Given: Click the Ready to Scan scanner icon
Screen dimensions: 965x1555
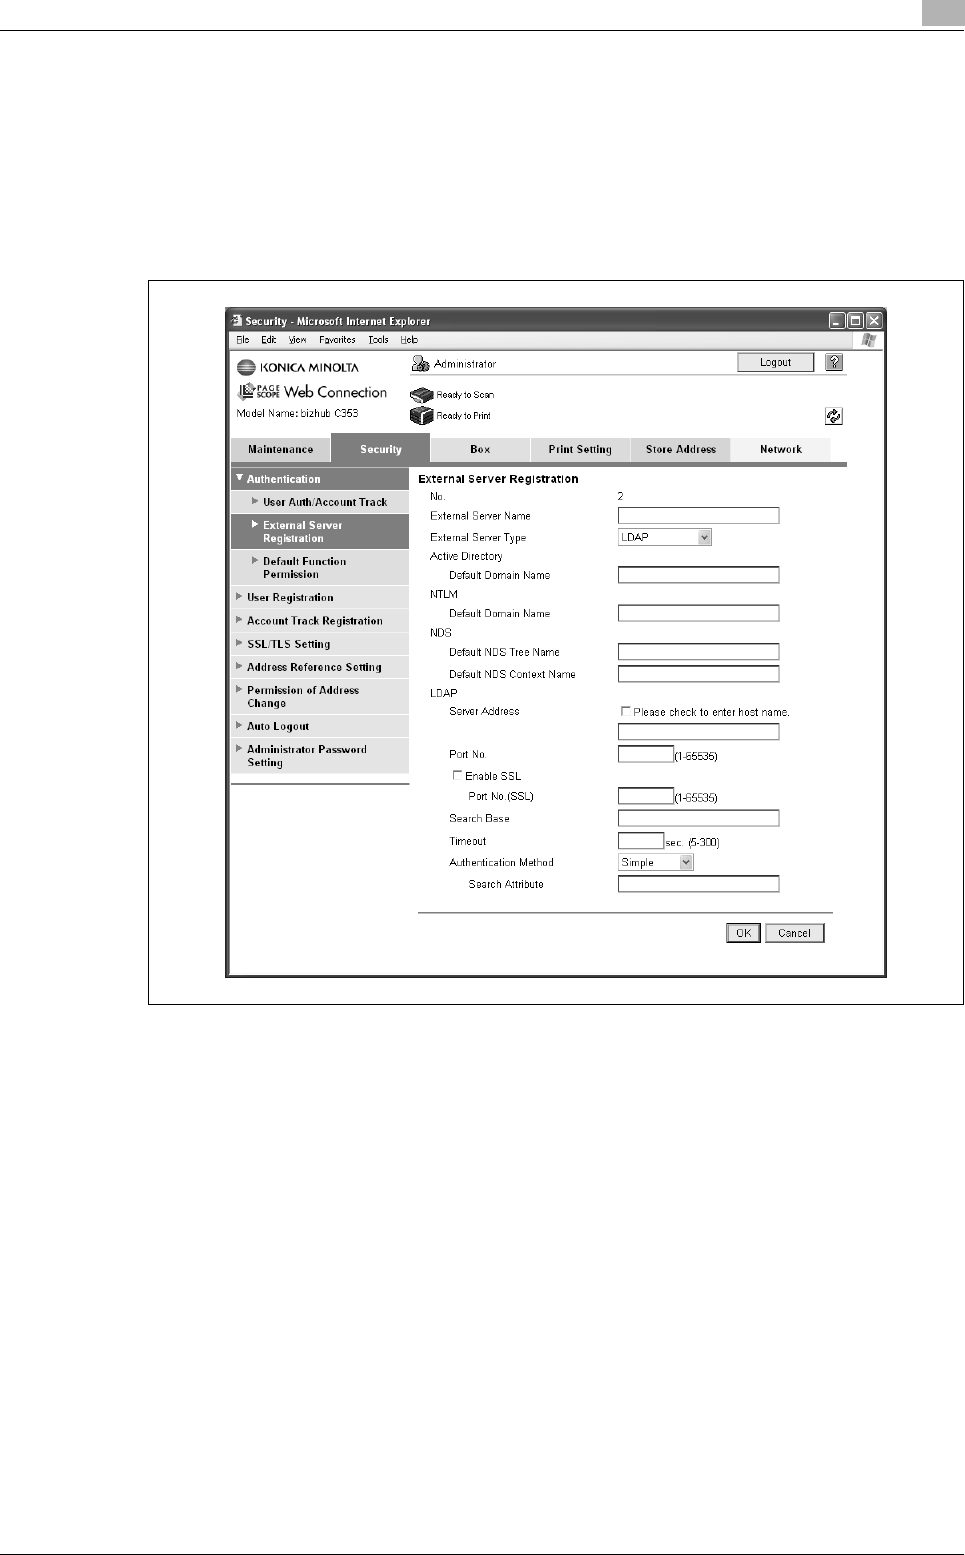Looking at the screenshot, I should click(422, 395).
